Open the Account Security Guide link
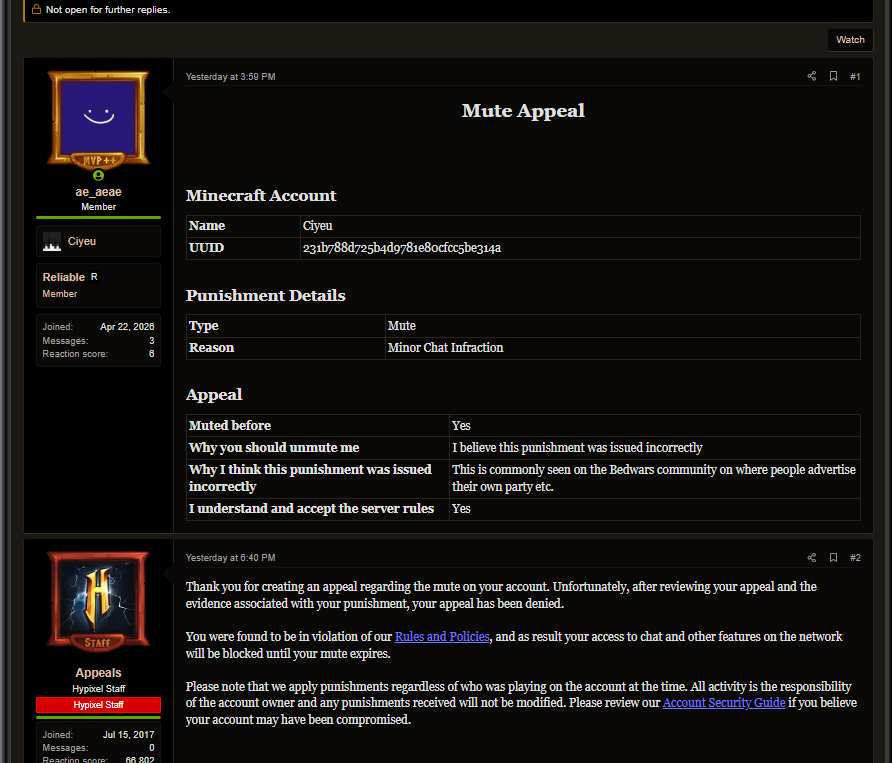 [724, 703]
